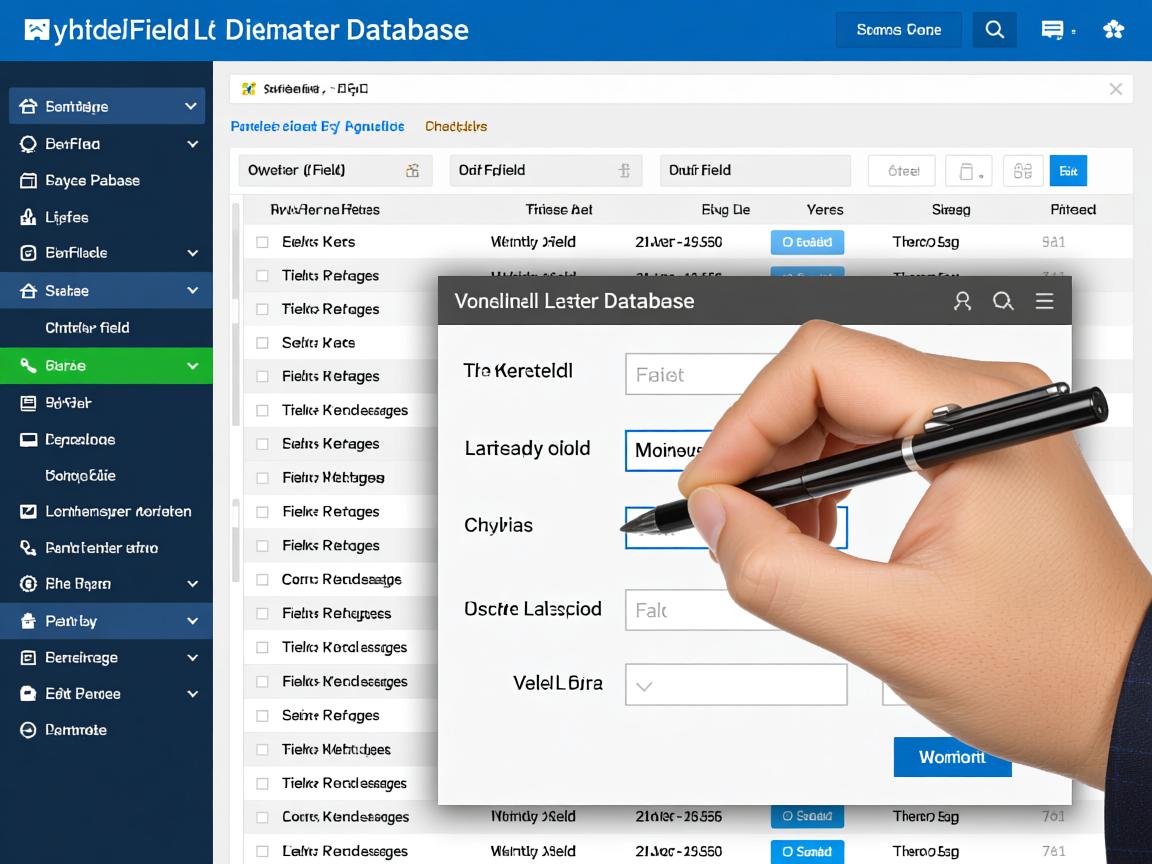Viewport: 1152px width, 864px height.
Task: Select checkbox for Corrs Rendsesatge row
Action: tap(262, 580)
